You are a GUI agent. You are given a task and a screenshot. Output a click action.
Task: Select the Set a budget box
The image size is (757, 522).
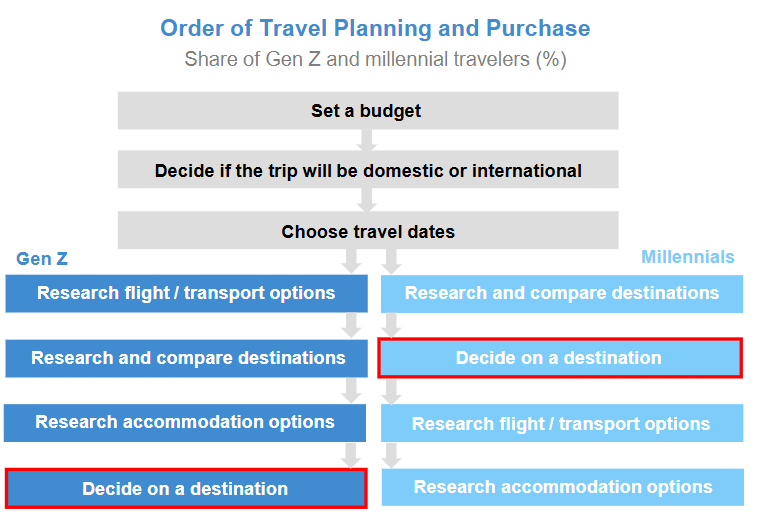coord(367,111)
